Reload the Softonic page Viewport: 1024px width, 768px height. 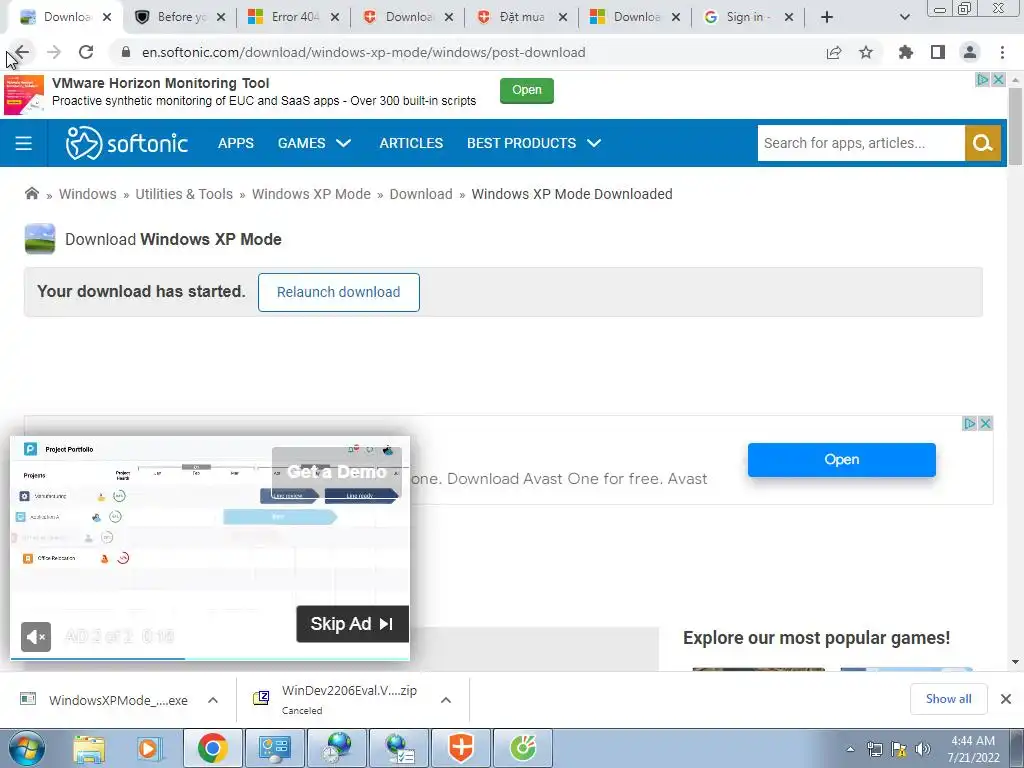pyautogui.click(x=86, y=52)
